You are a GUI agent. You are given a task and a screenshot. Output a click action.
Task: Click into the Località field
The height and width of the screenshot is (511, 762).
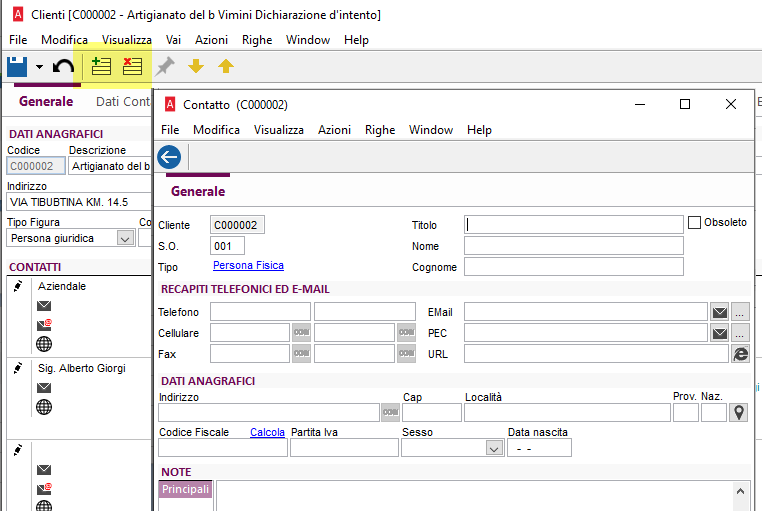pos(567,412)
